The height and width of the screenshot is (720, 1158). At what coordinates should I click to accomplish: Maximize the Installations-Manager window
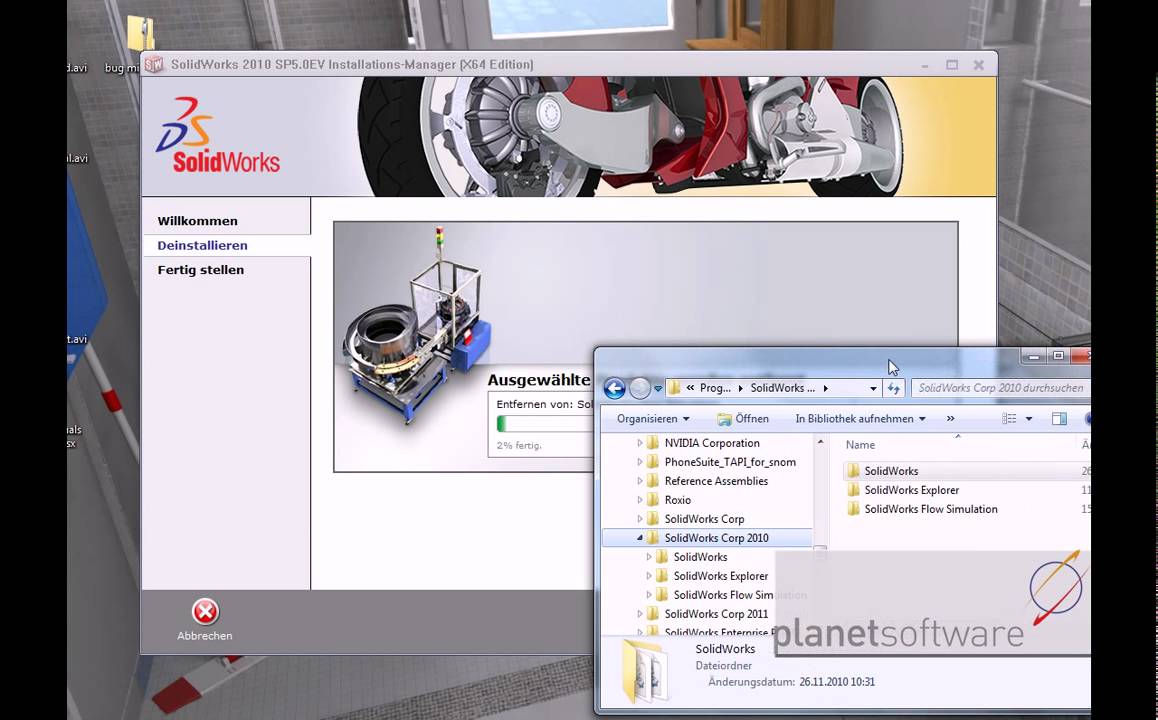[952, 65]
